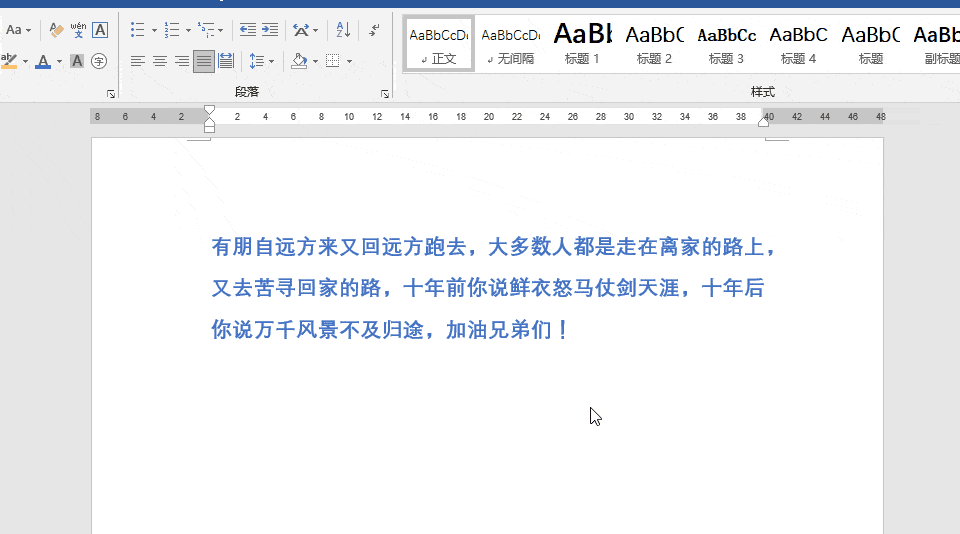Image resolution: width=960 pixels, height=534 pixels.
Task: Turn on justified alignment
Action: pyautogui.click(x=204, y=61)
